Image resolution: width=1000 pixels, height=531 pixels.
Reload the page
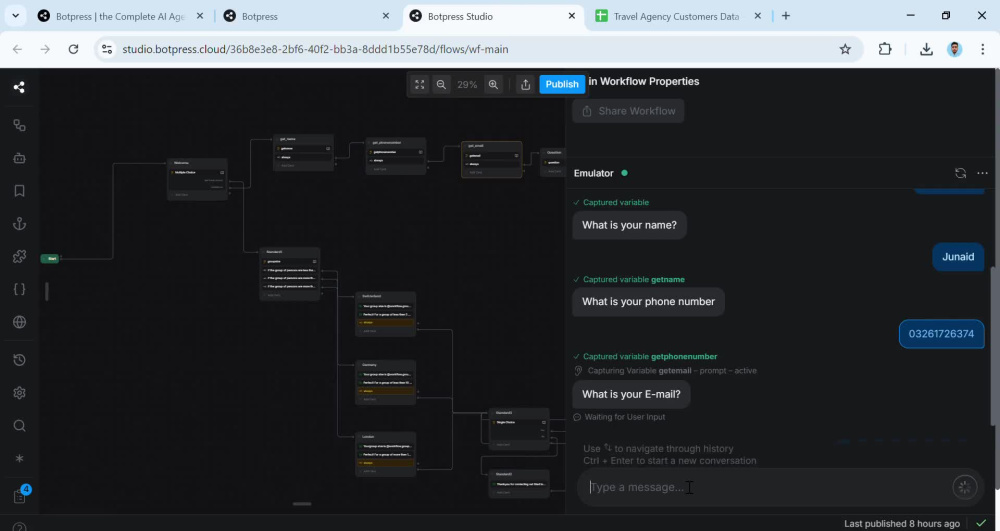click(73, 49)
